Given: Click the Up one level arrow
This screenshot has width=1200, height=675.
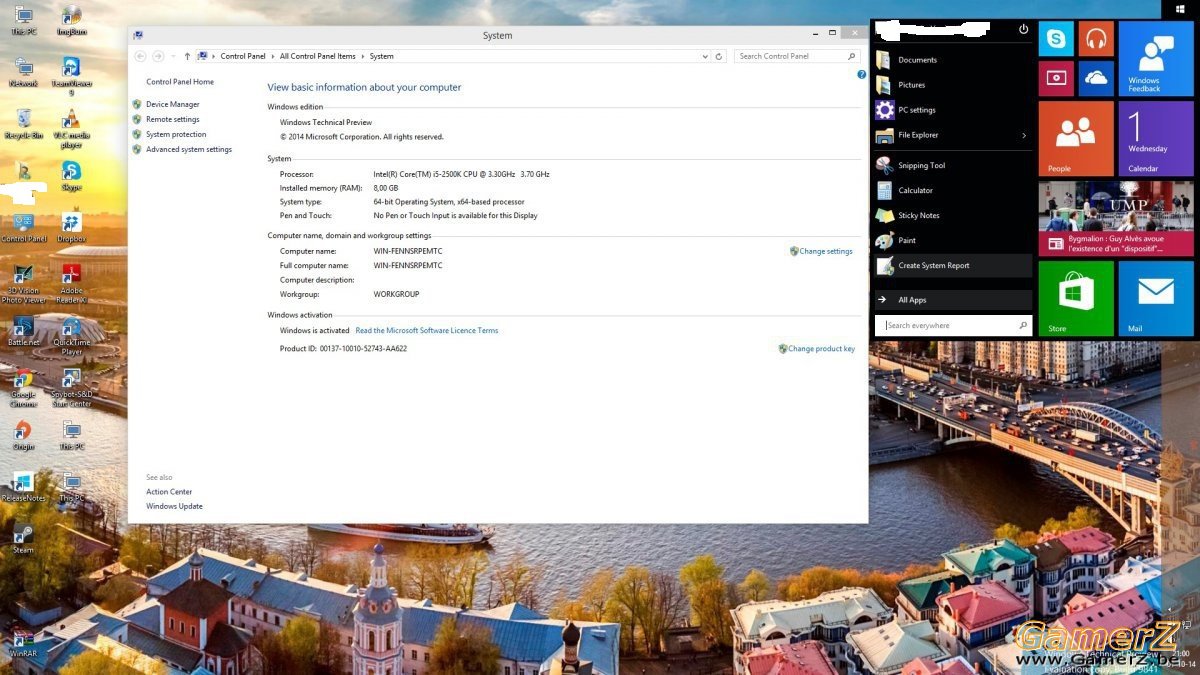Looking at the screenshot, I should 187,56.
